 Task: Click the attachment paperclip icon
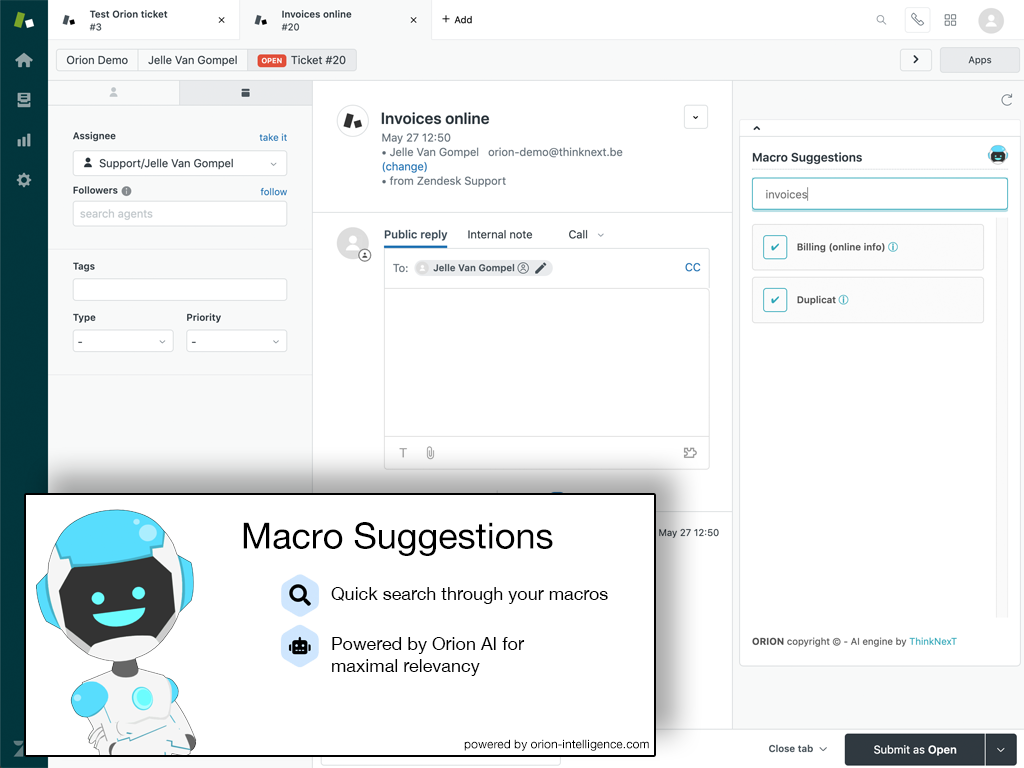430,453
